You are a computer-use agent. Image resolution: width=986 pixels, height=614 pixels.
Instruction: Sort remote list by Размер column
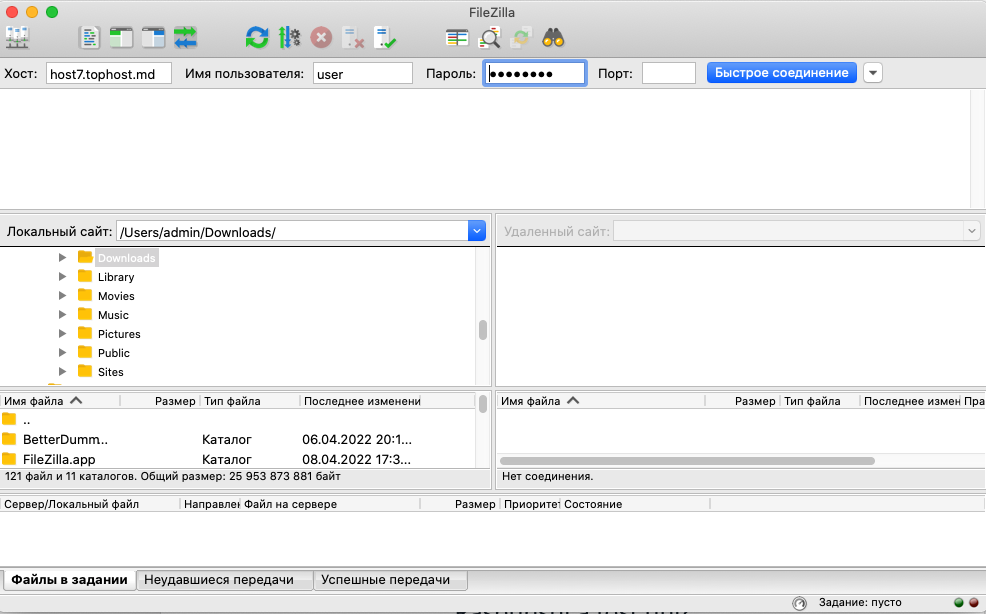point(743,401)
